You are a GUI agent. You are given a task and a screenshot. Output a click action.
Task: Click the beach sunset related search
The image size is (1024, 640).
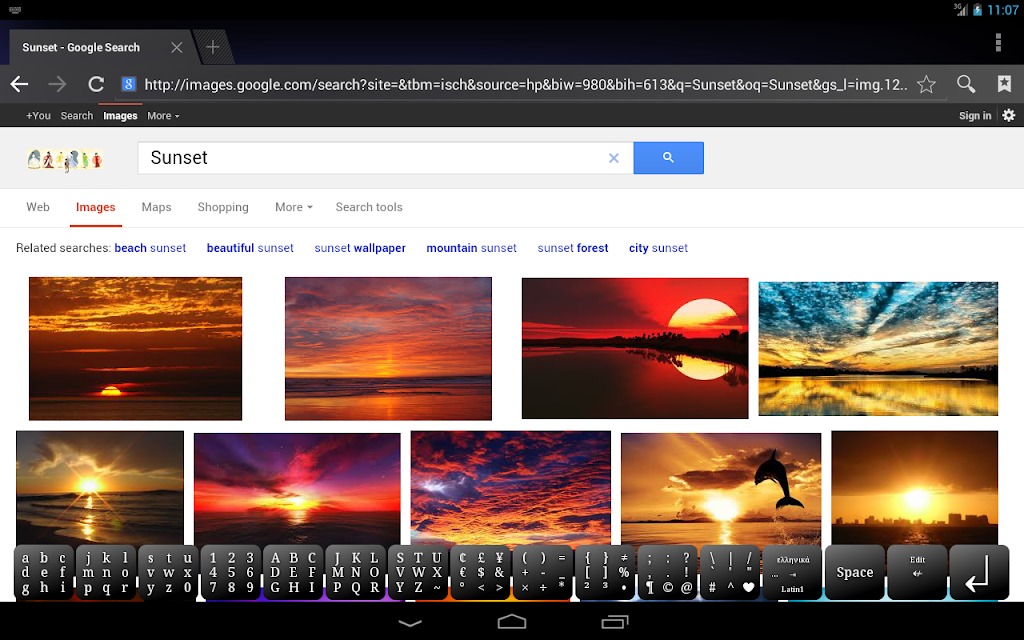click(150, 248)
